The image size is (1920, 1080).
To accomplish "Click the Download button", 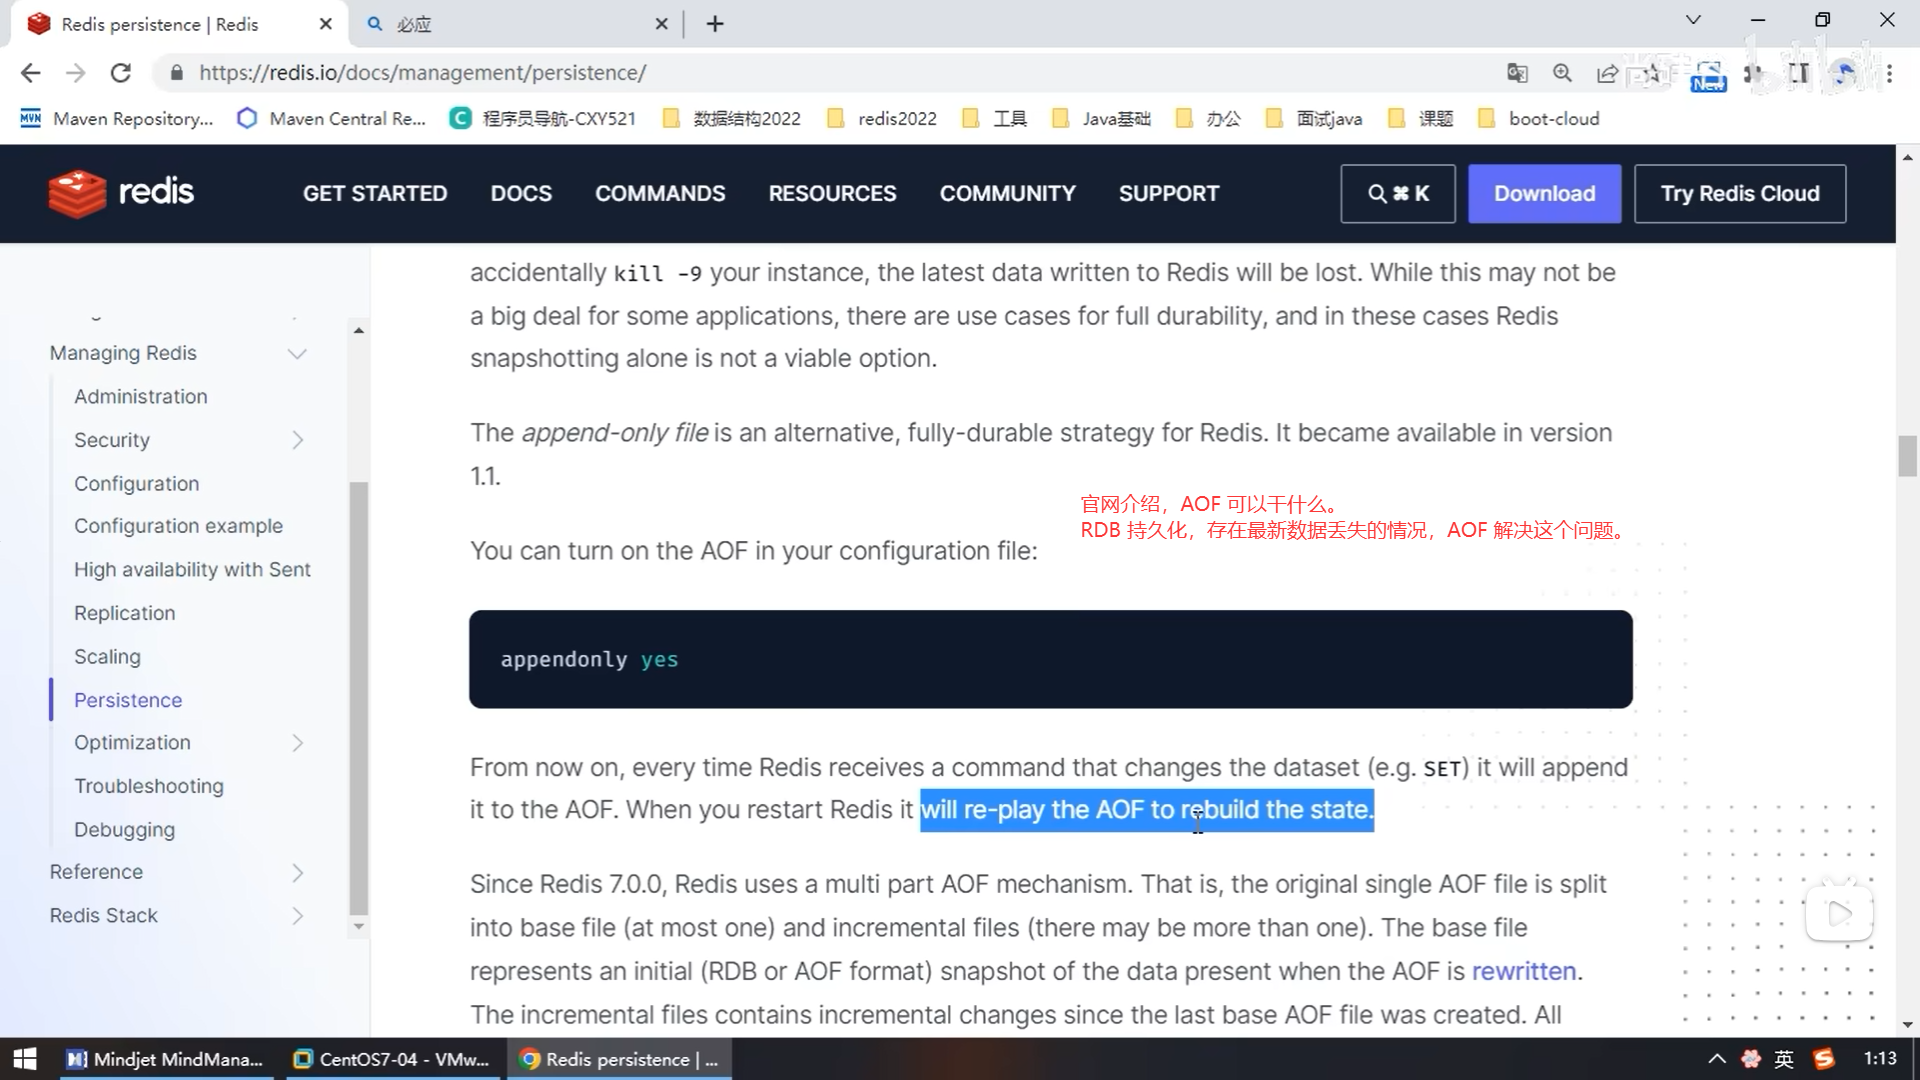I will click(1544, 194).
